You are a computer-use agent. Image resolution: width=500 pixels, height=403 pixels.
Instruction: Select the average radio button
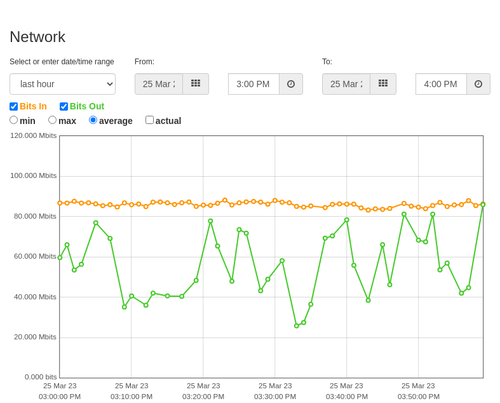pyautogui.click(x=93, y=120)
